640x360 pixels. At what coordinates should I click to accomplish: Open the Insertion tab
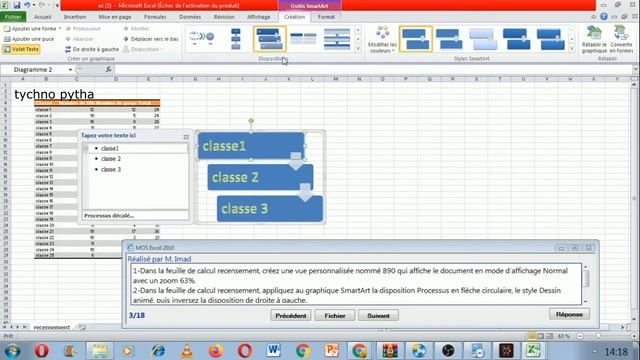[75, 17]
